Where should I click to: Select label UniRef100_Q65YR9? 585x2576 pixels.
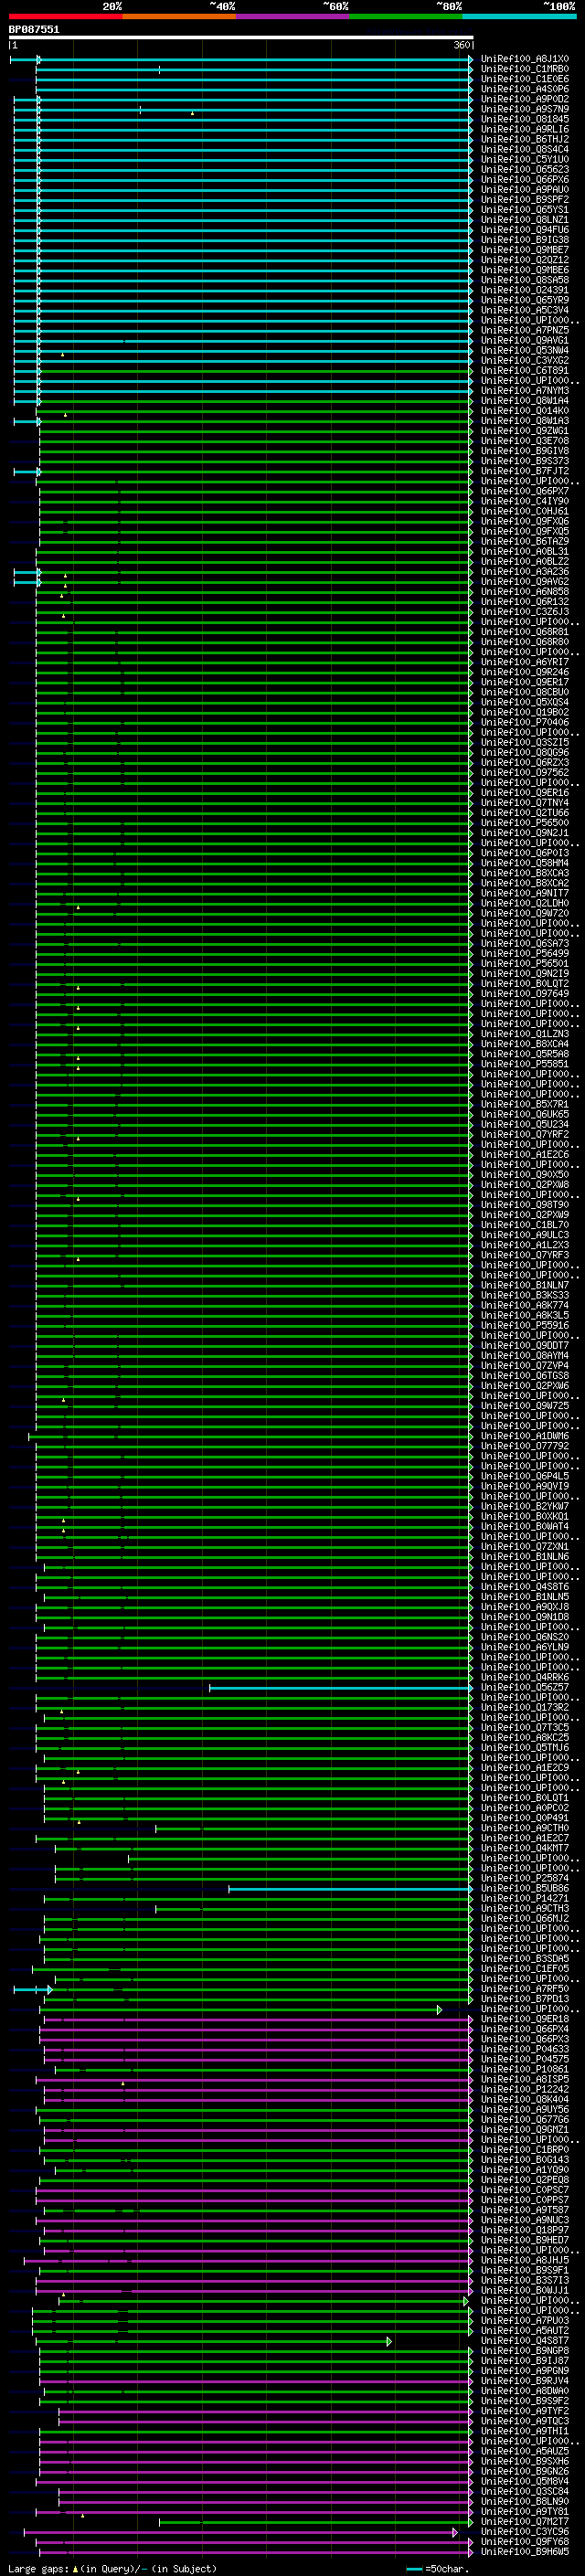(x=525, y=300)
